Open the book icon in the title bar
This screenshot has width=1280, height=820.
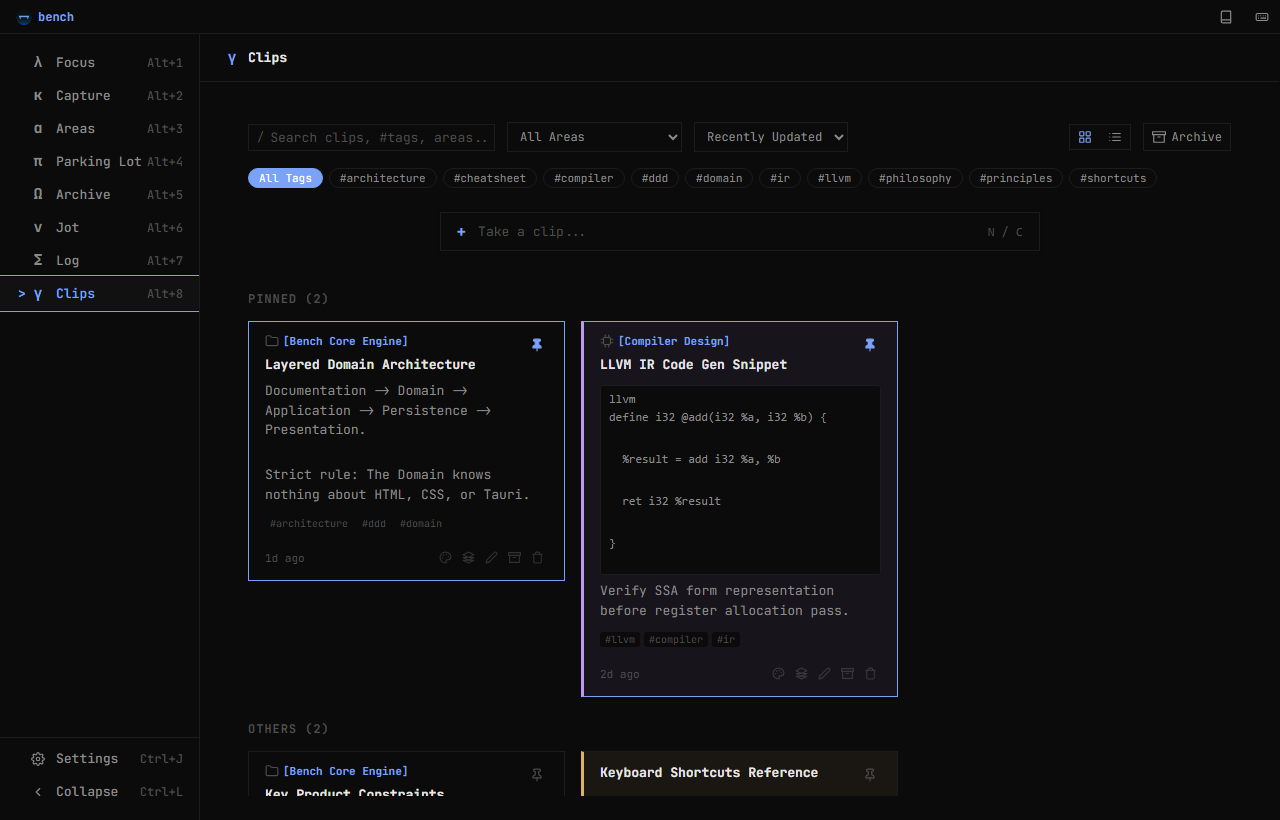tap(1226, 17)
